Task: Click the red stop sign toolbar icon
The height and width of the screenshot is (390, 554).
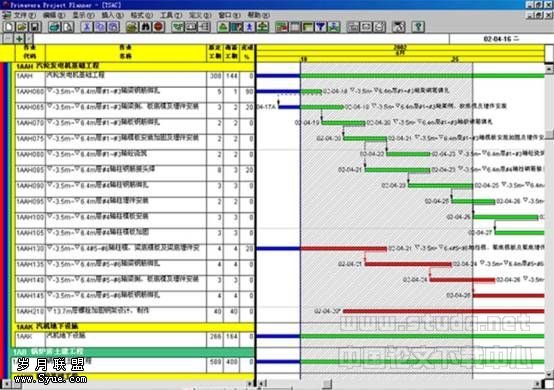Action: pyautogui.click(x=159, y=27)
